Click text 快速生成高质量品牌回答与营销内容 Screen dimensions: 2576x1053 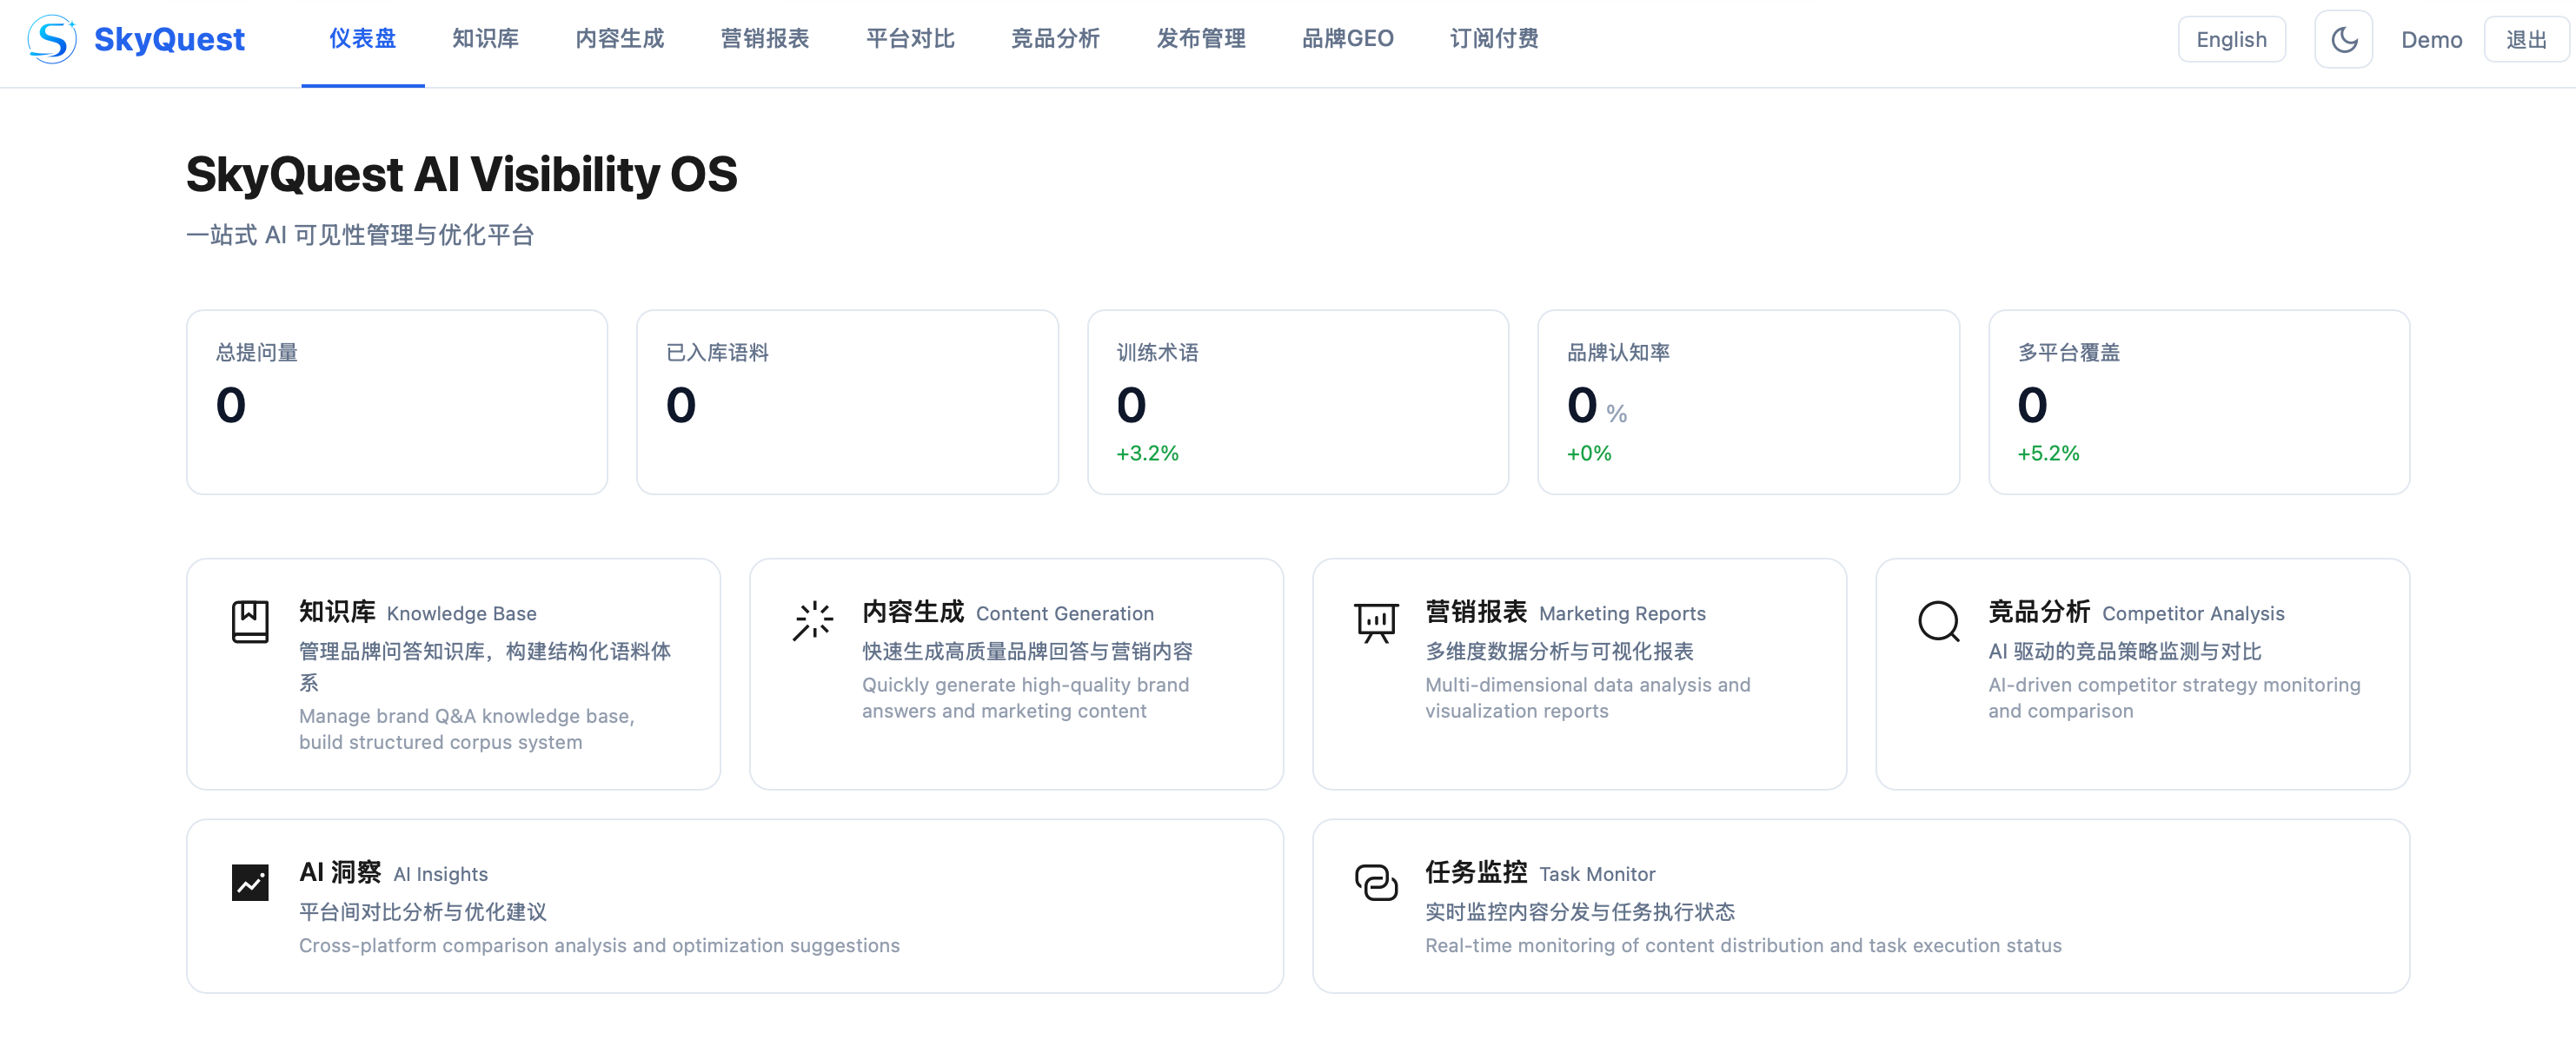coord(1027,651)
